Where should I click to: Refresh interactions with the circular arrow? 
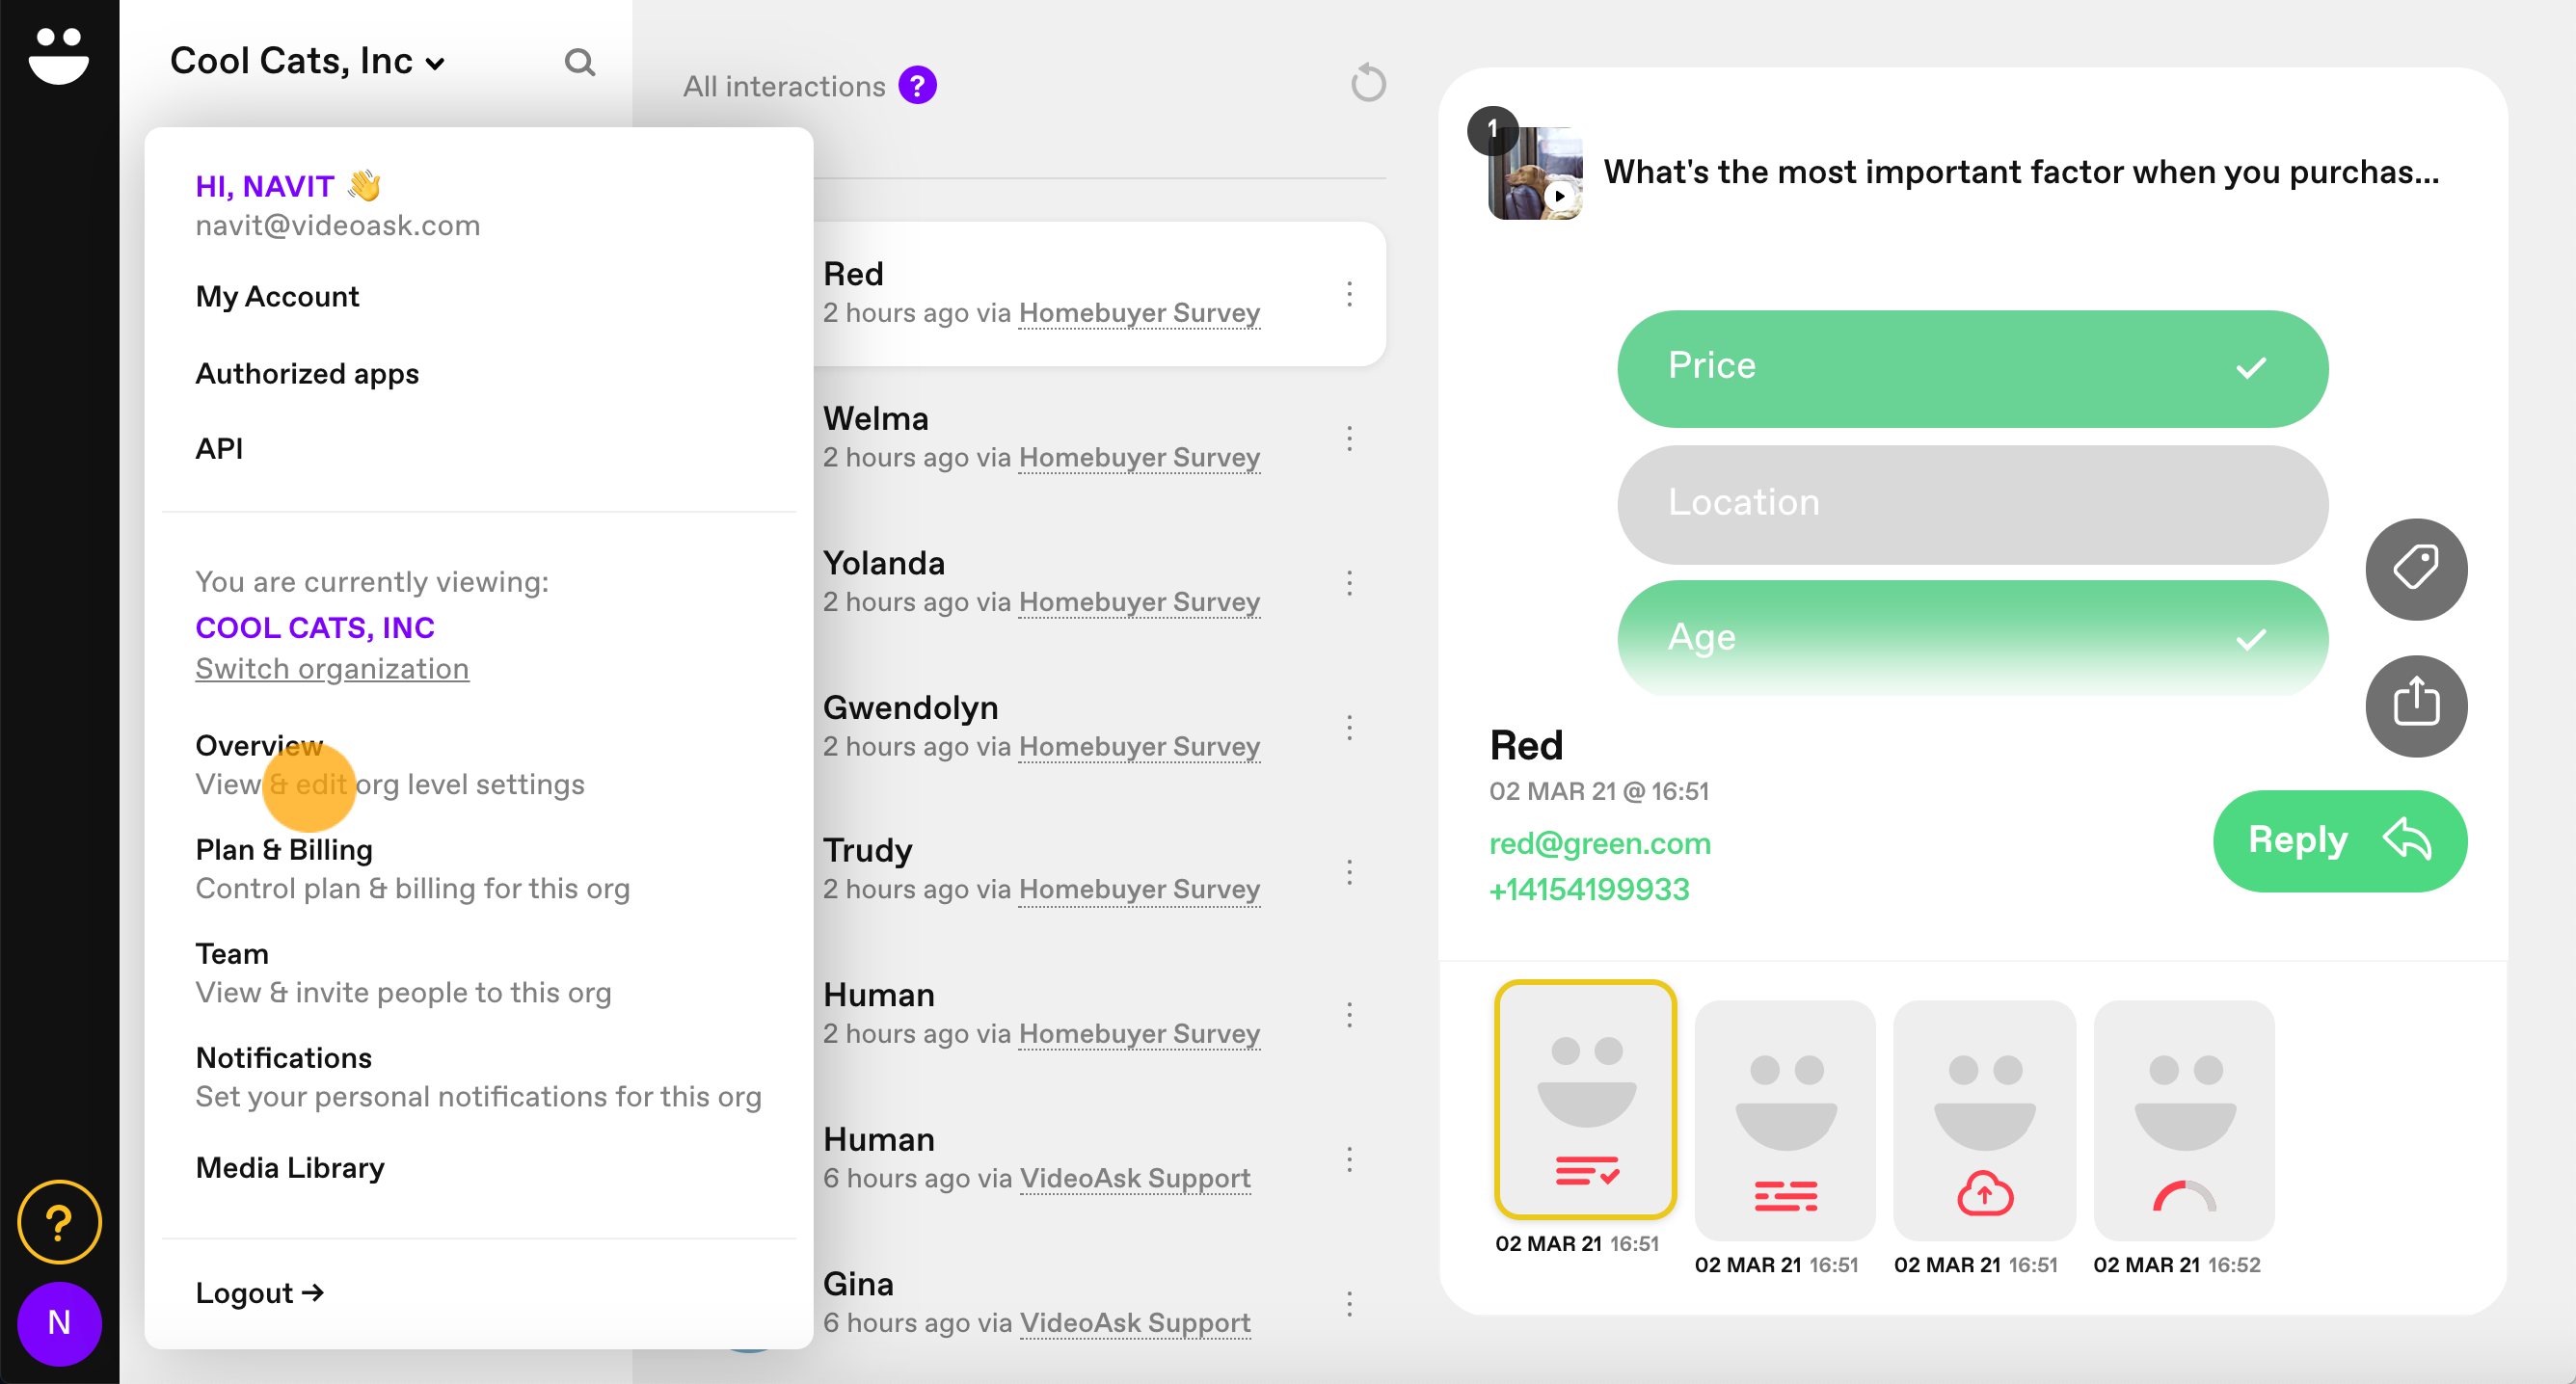[1368, 83]
